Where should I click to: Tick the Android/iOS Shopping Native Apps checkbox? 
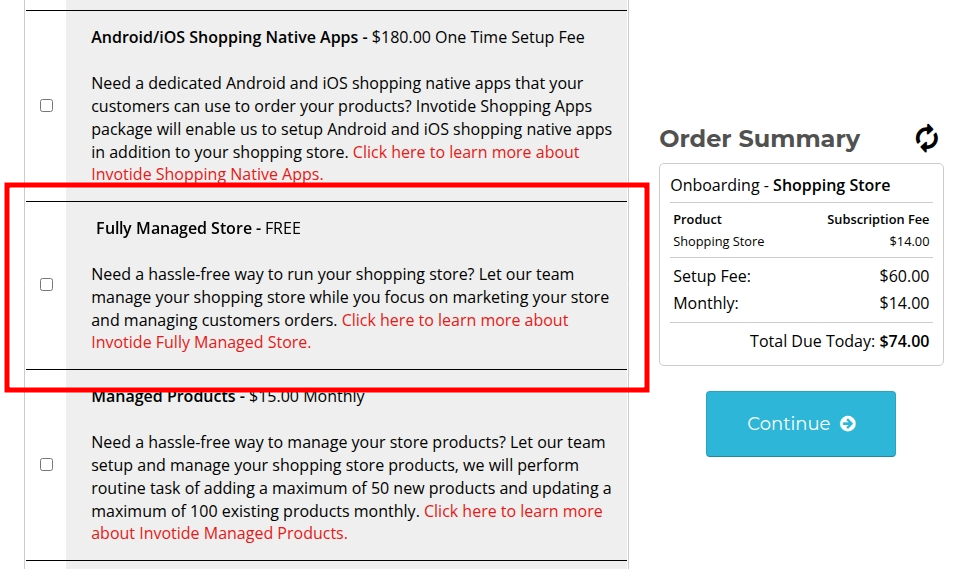coord(47,105)
